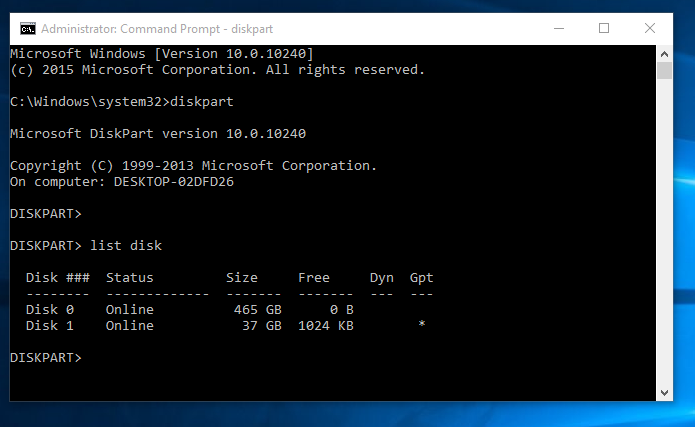Click the window title 'Administrator: Command Prompt - diskpart'
Image resolution: width=695 pixels, height=427 pixels.
157,29
